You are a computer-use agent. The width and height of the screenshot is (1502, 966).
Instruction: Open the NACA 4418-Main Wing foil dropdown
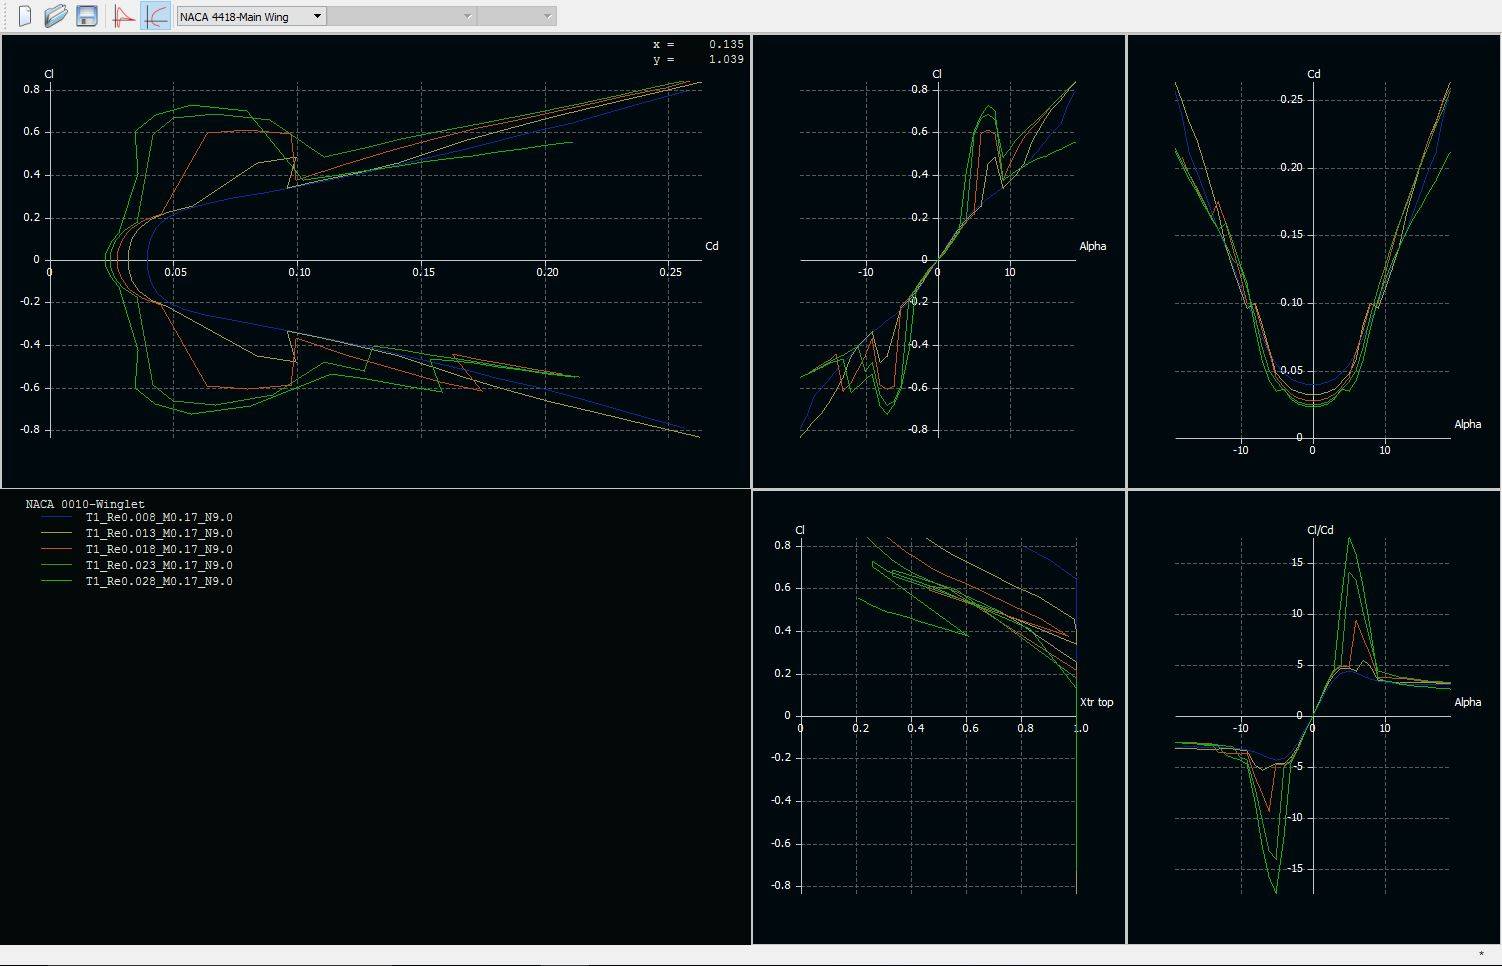click(251, 16)
